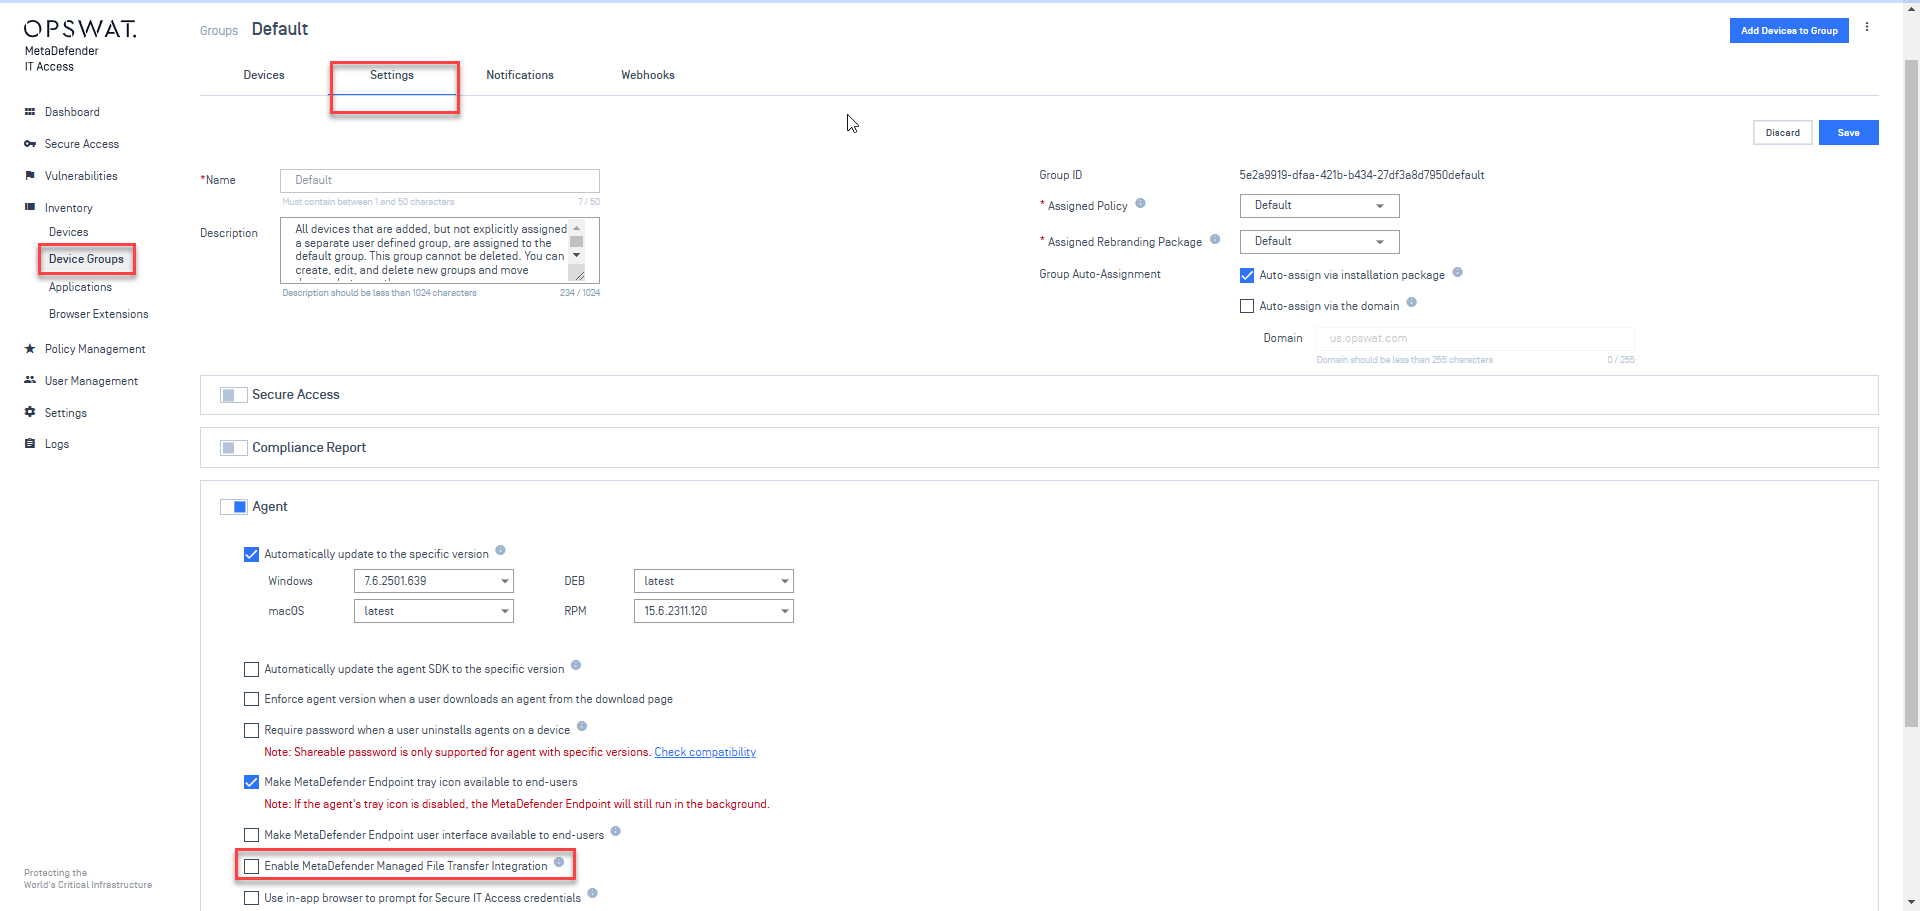Image resolution: width=1920 pixels, height=911 pixels.
Task: Open the three-dot more options menu
Action: tap(1866, 28)
